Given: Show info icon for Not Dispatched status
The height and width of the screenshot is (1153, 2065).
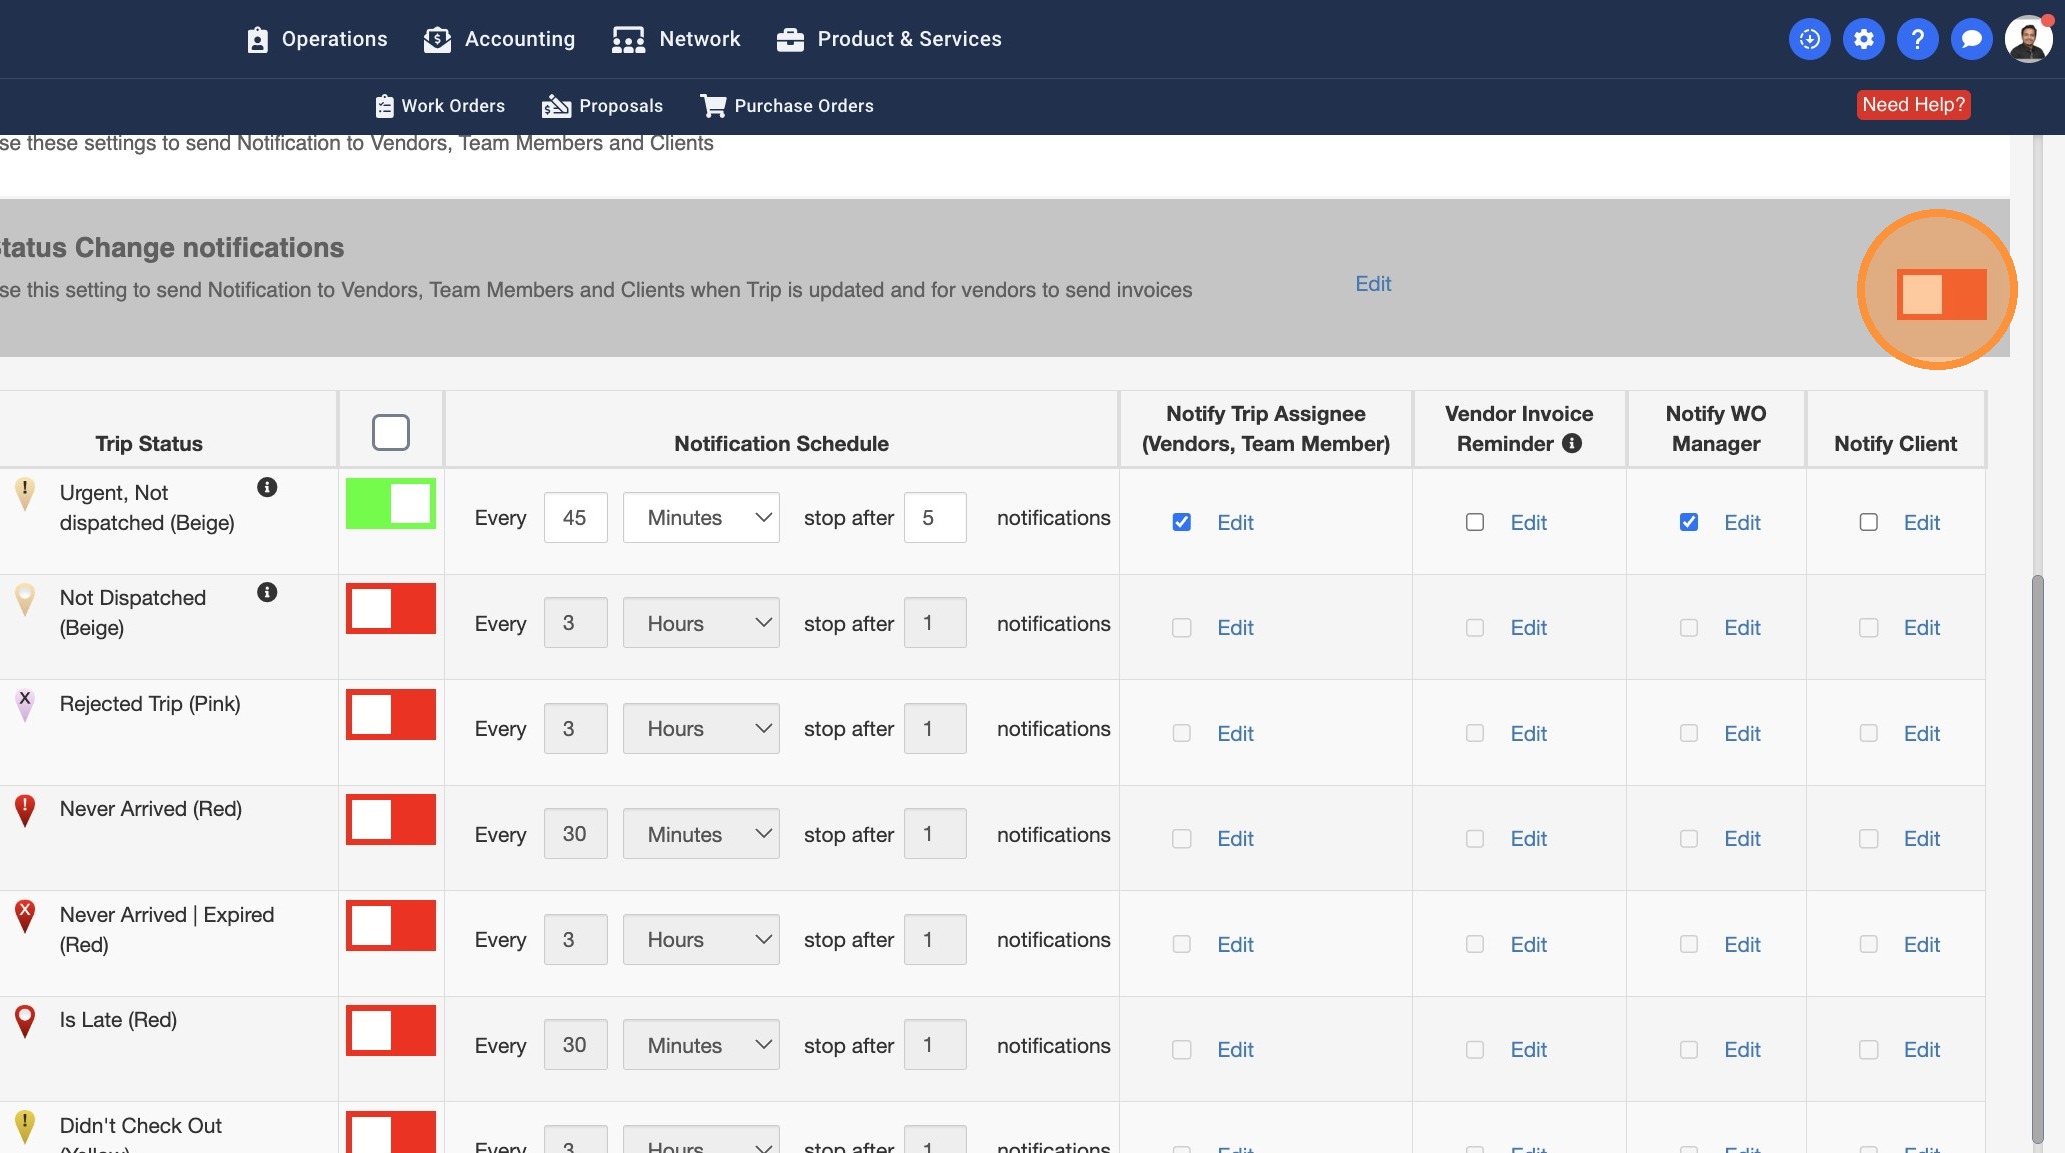Looking at the screenshot, I should [x=267, y=592].
